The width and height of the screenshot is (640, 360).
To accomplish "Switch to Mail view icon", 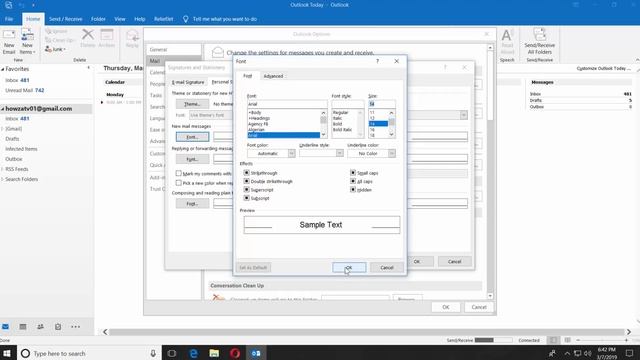I will [x=5, y=327].
